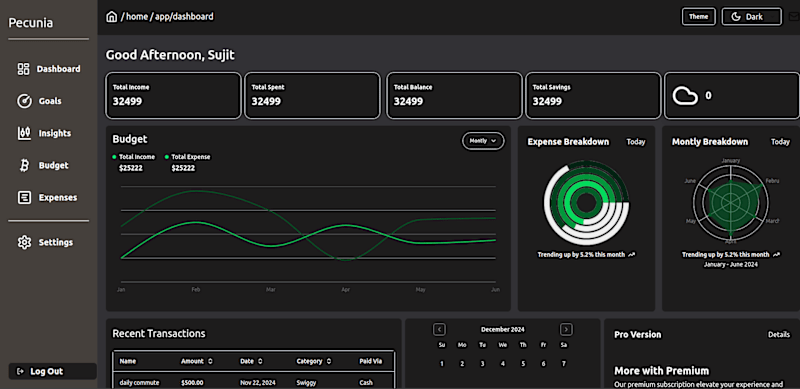Image resolution: width=800 pixels, height=389 pixels.
Task: Click trending-up arrow under Expense Breakdown
Action: 632,254
